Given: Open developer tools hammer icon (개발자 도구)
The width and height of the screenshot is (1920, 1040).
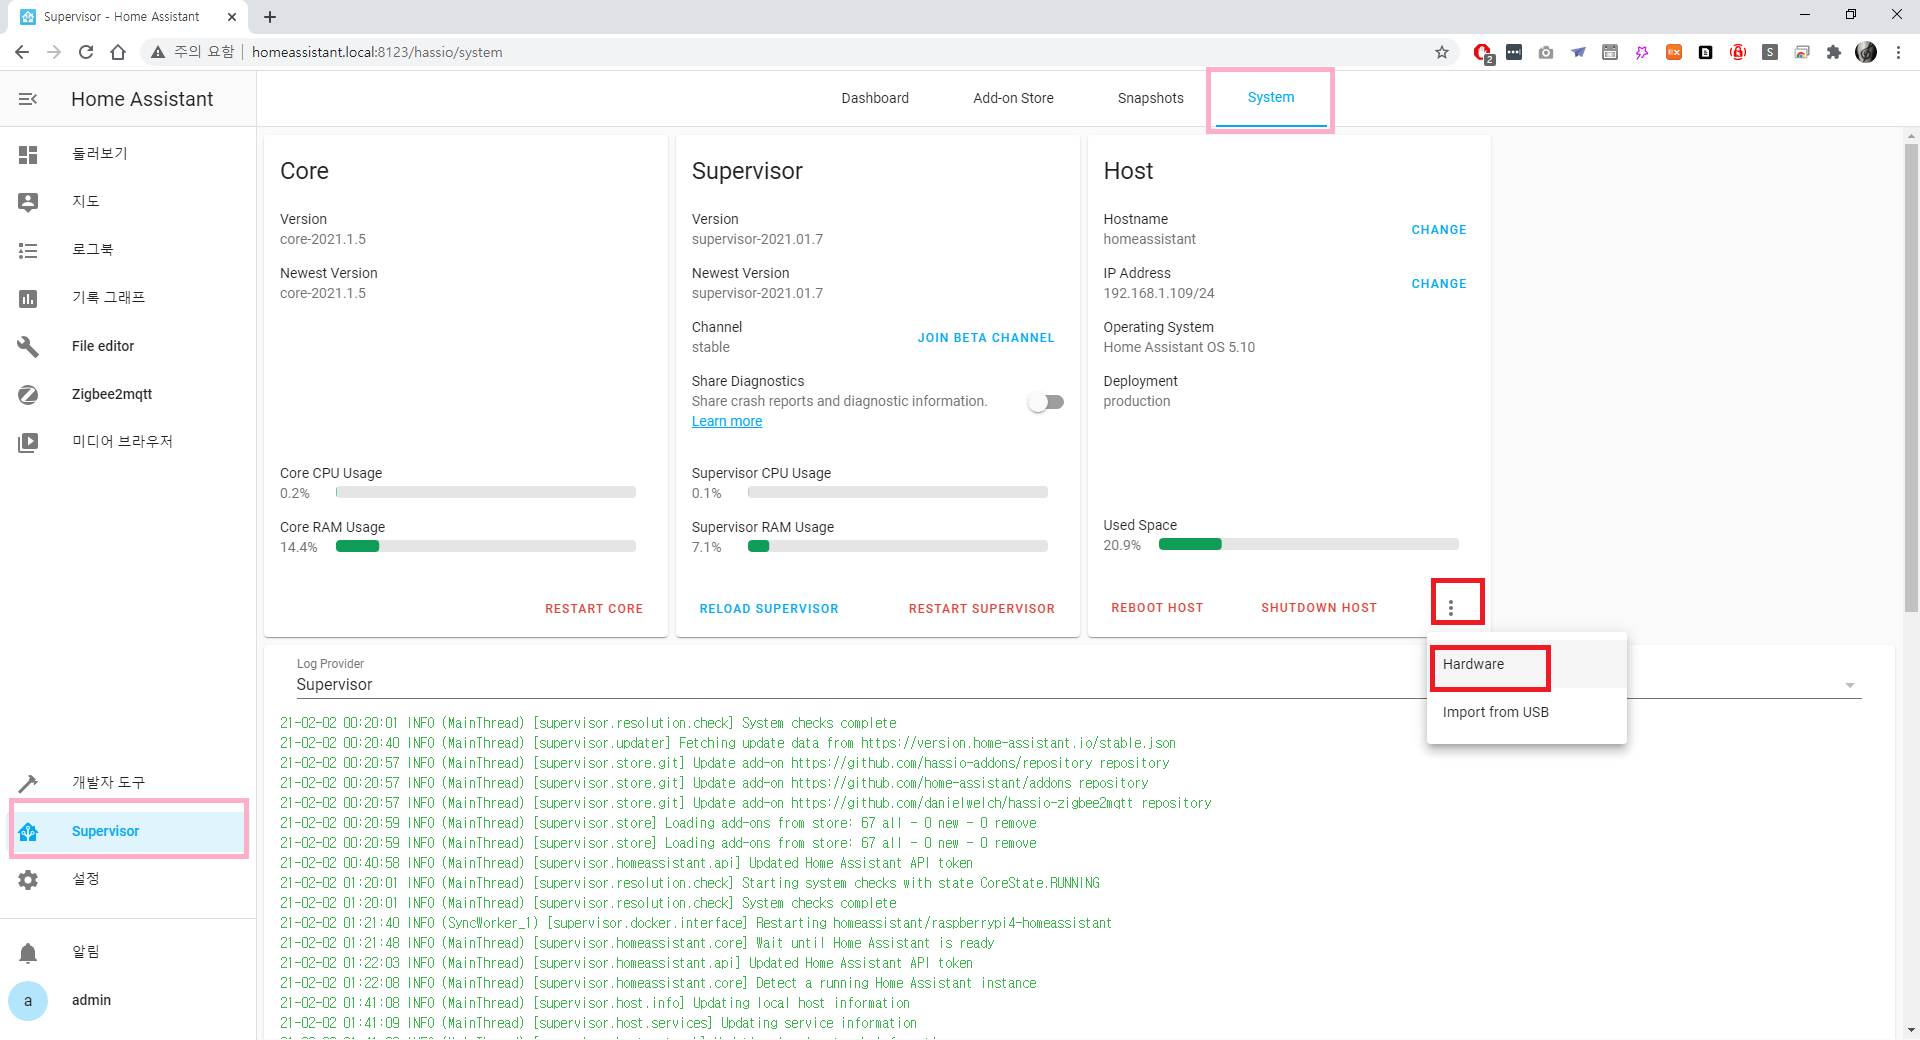Looking at the screenshot, I should click(x=28, y=783).
